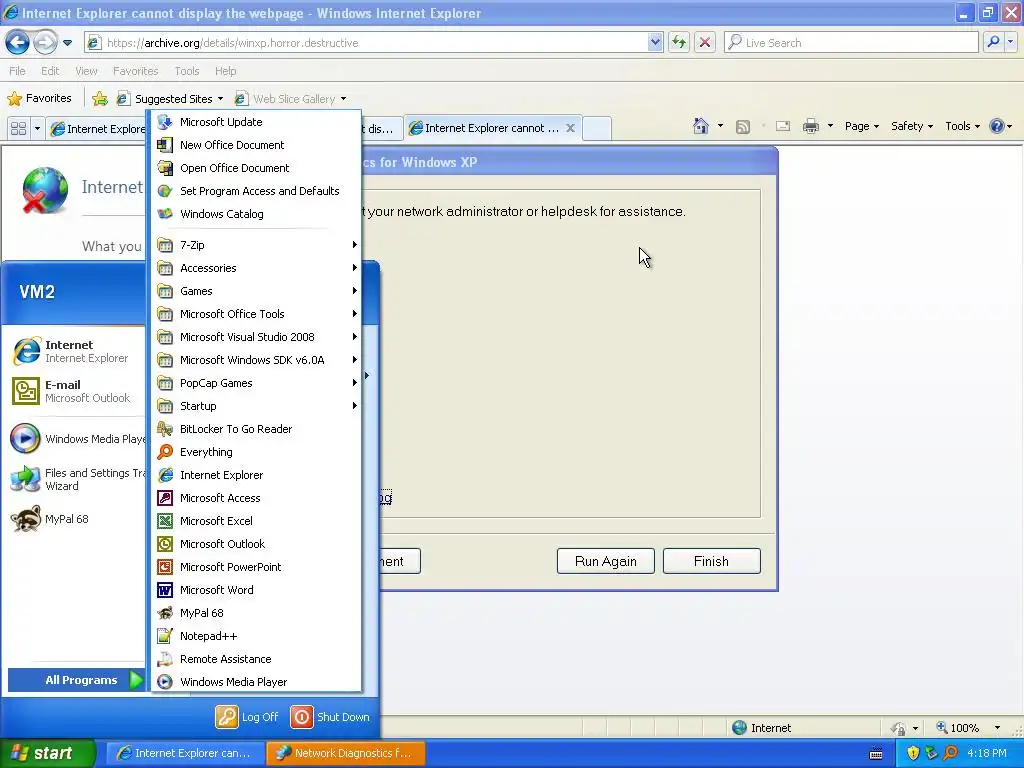This screenshot has width=1024, height=768.
Task: Click the IE back navigation arrow
Action: click(x=18, y=42)
